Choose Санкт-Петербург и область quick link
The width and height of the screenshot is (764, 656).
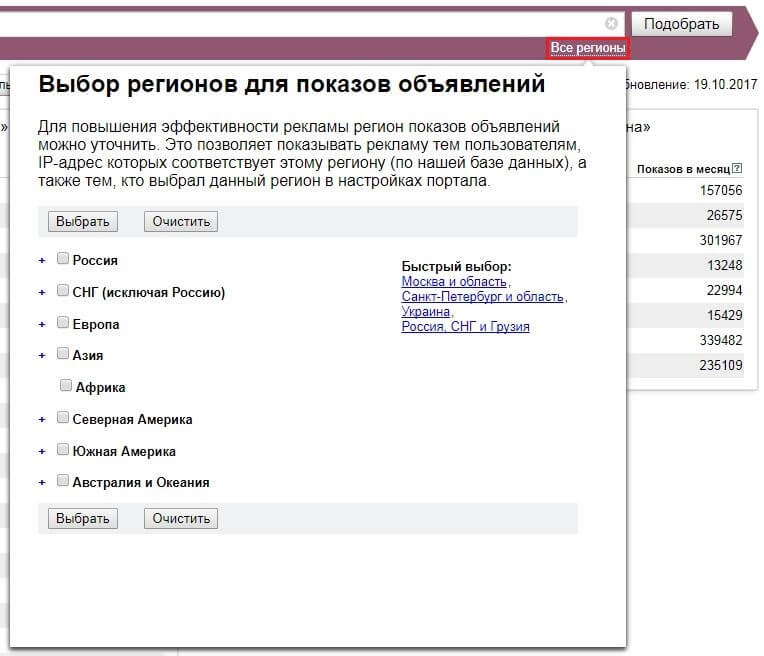(x=483, y=297)
